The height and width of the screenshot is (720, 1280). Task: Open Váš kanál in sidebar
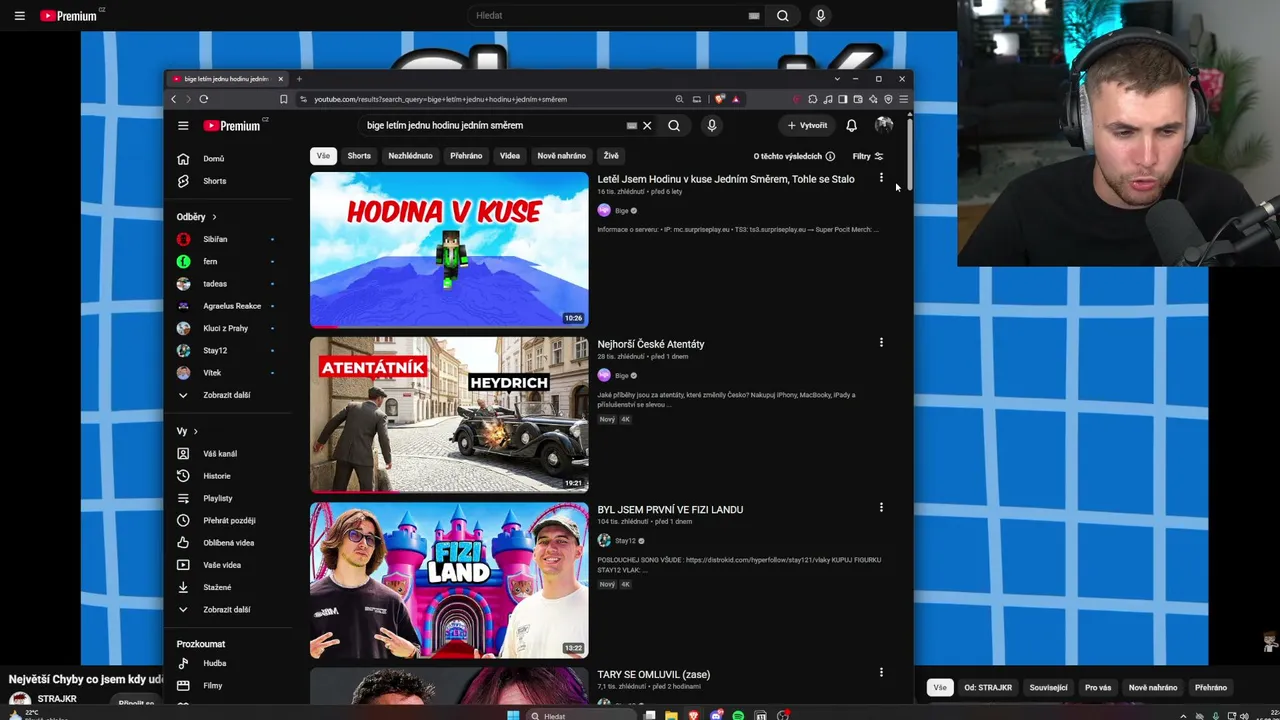click(x=220, y=454)
